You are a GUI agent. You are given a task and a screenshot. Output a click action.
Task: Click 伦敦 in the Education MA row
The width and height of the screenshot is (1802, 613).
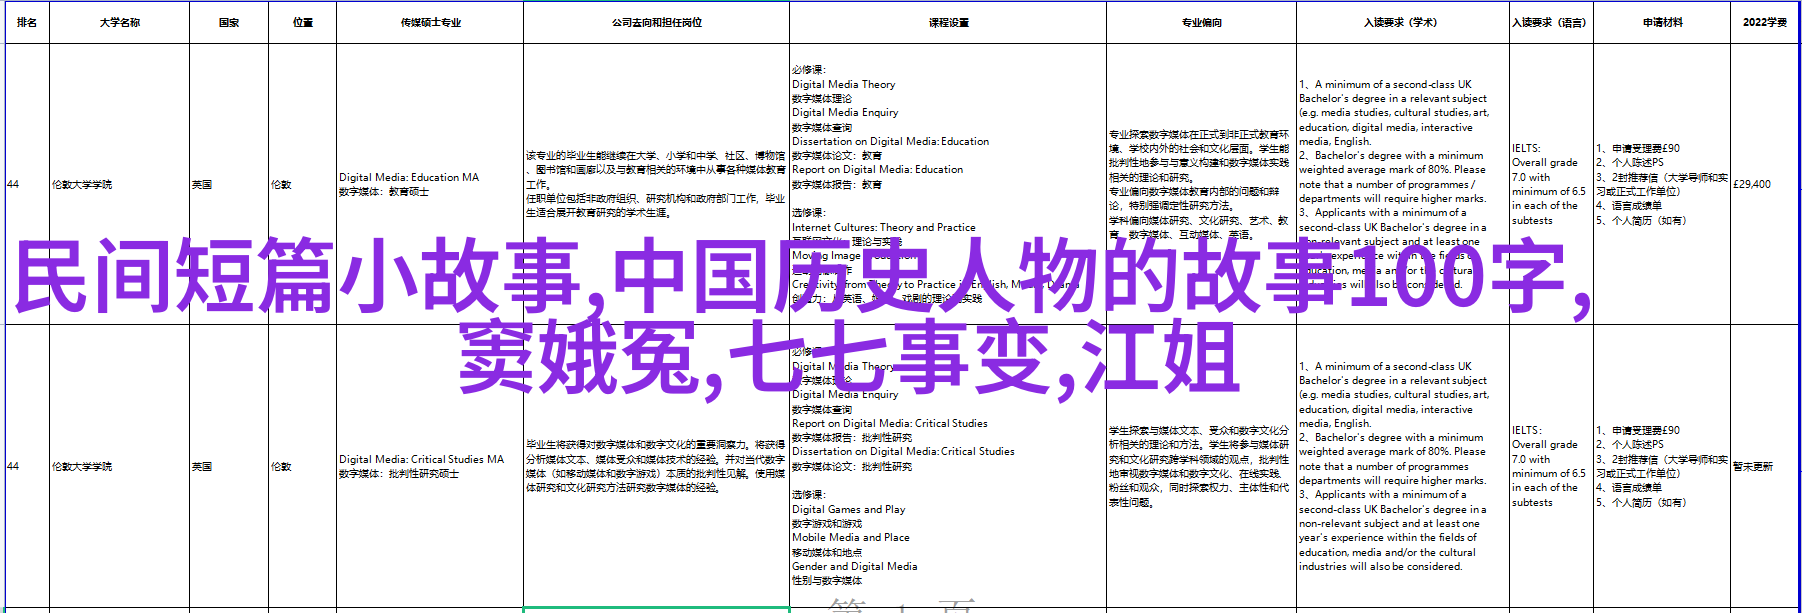pos(302,184)
